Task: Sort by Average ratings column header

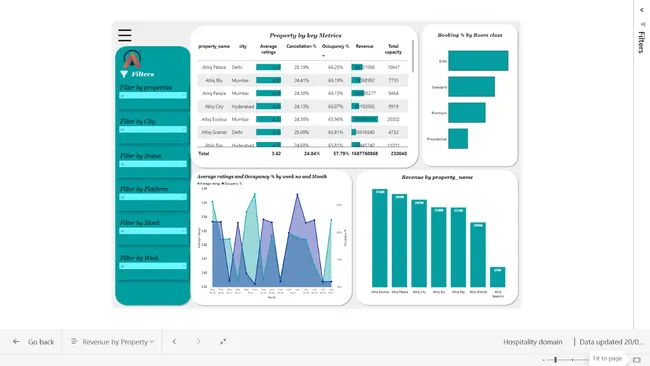Action: click(268, 49)
